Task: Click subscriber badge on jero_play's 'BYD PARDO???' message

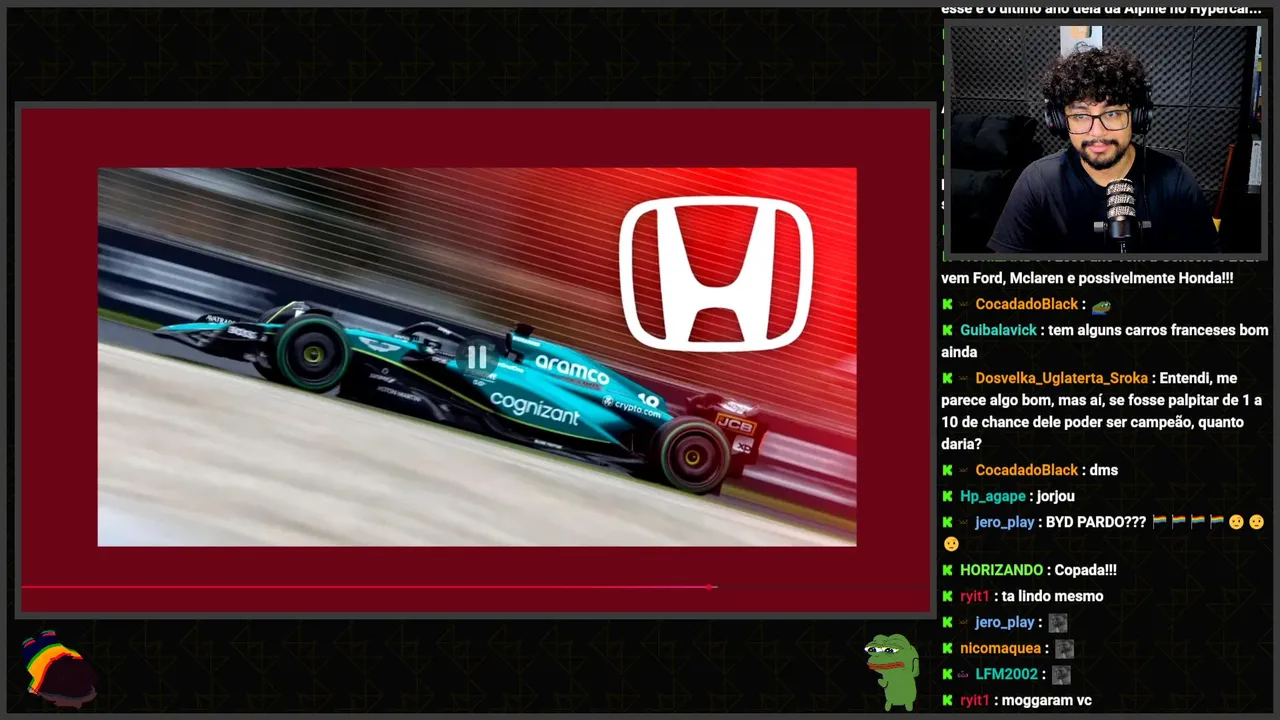Action: [965, 522]
